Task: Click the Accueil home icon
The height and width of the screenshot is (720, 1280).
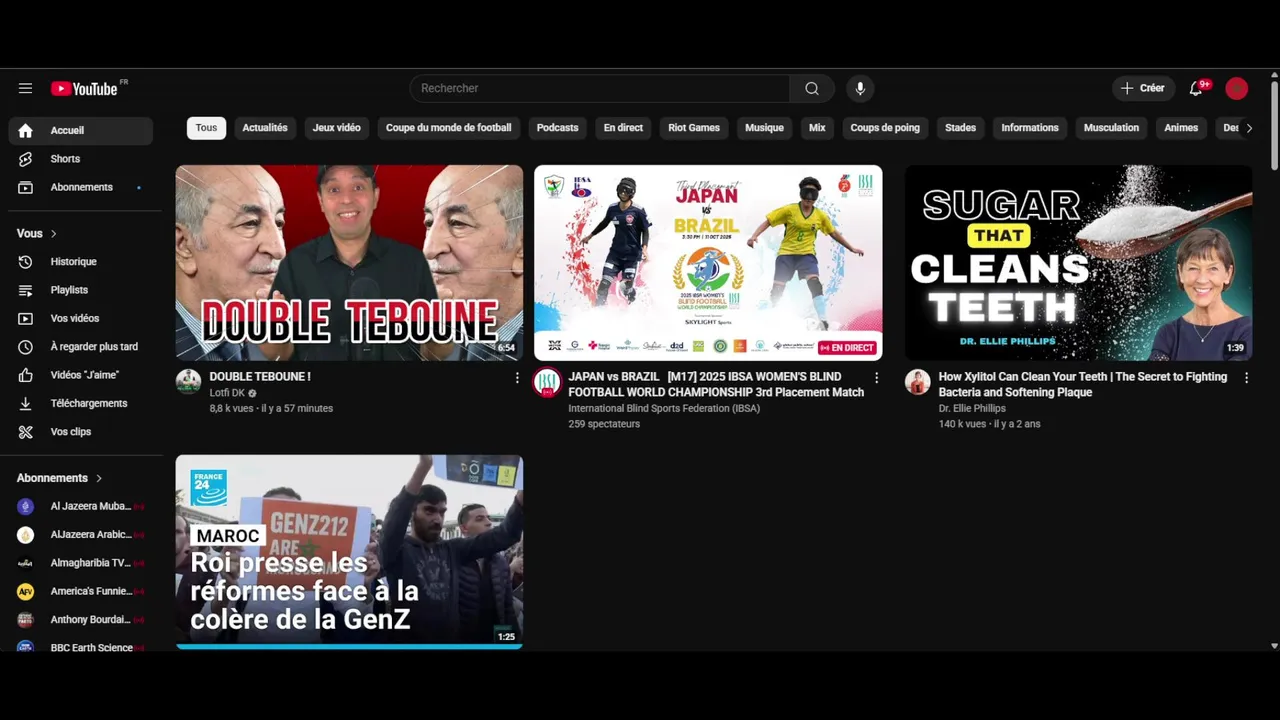Action: point(25,130)
